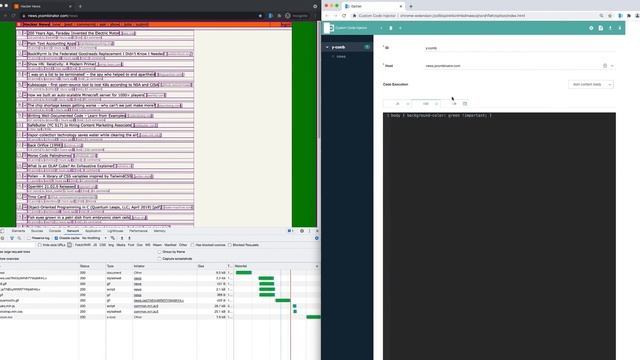640x360 pixels.
Task: Select the CSS toggle in editor toolbar
Action: pyautogui.click(x=426, y=104)
